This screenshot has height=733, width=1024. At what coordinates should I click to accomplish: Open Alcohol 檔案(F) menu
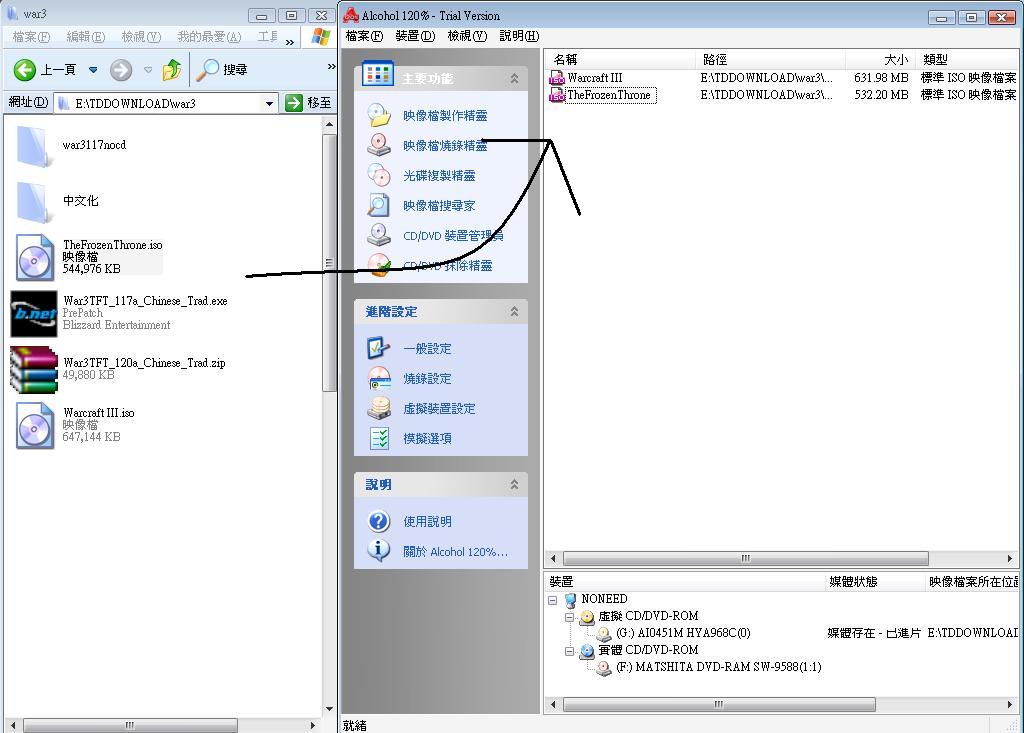364,36
